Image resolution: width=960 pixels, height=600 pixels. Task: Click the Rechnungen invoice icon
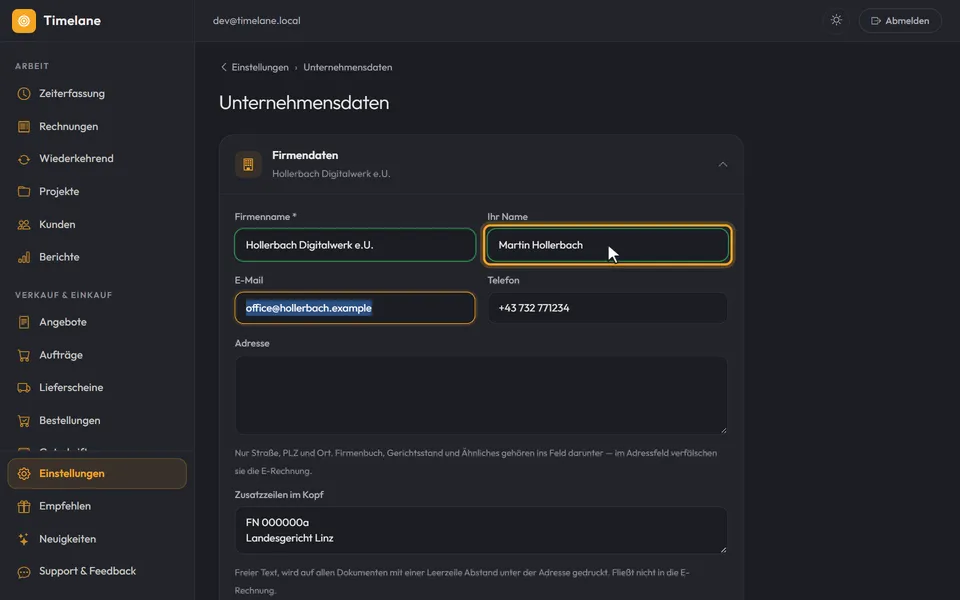[x=24, y=127]
